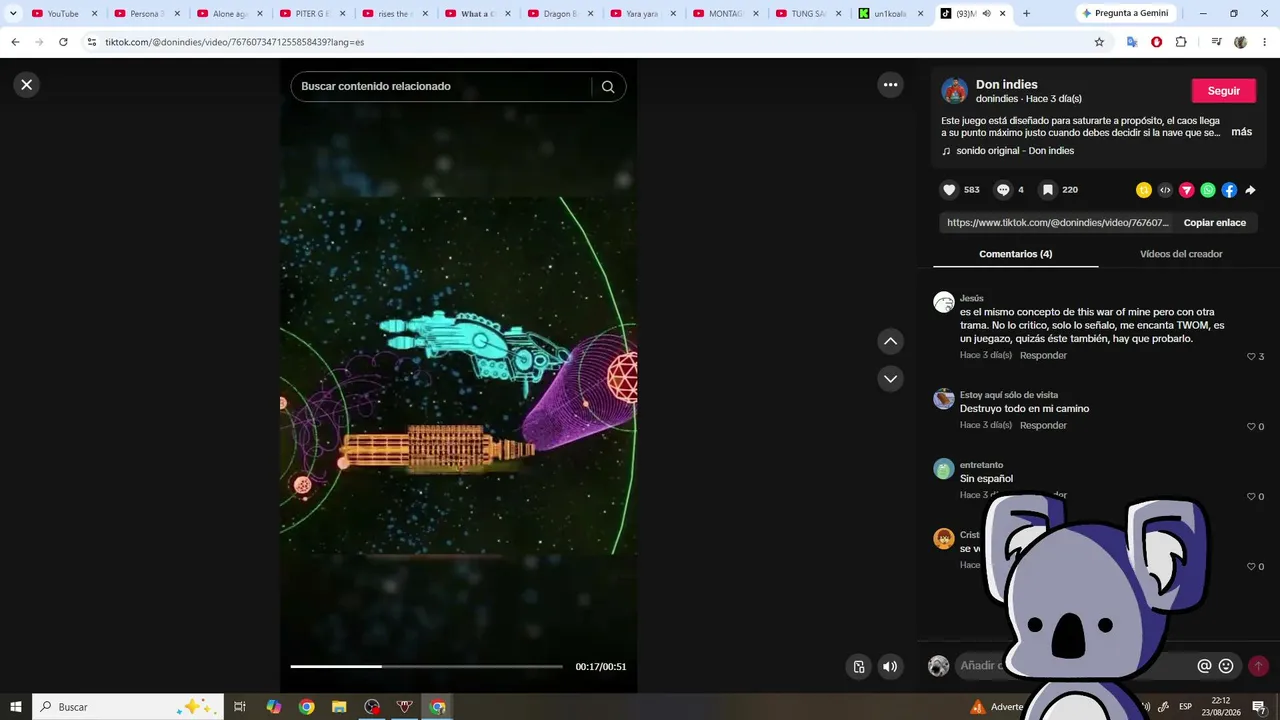Open the media control icon in toolbar

coord(1216,42)
